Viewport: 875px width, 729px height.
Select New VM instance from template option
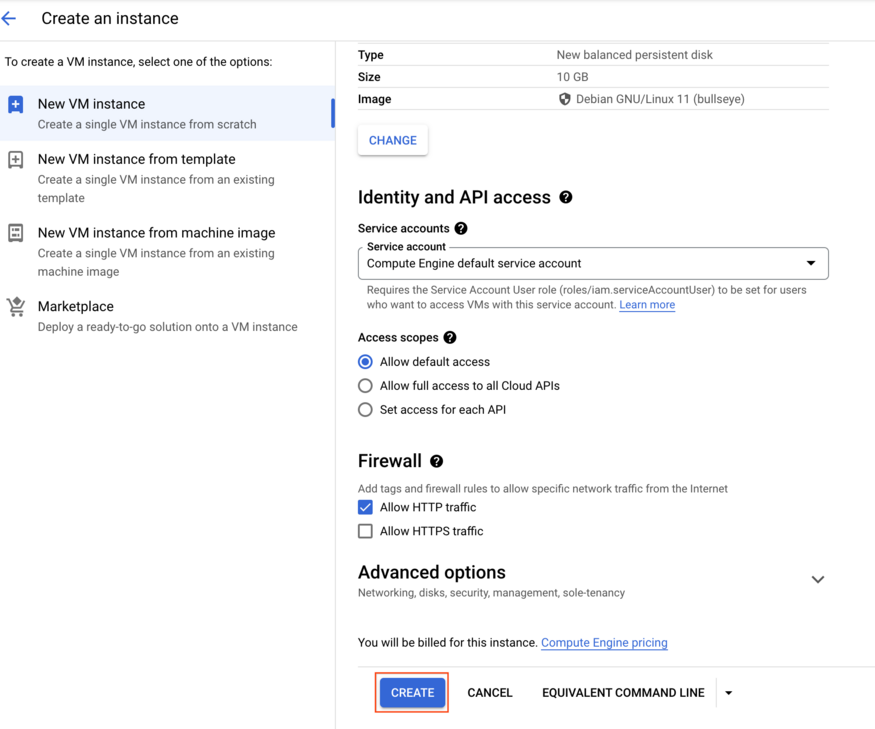(137, 159)
